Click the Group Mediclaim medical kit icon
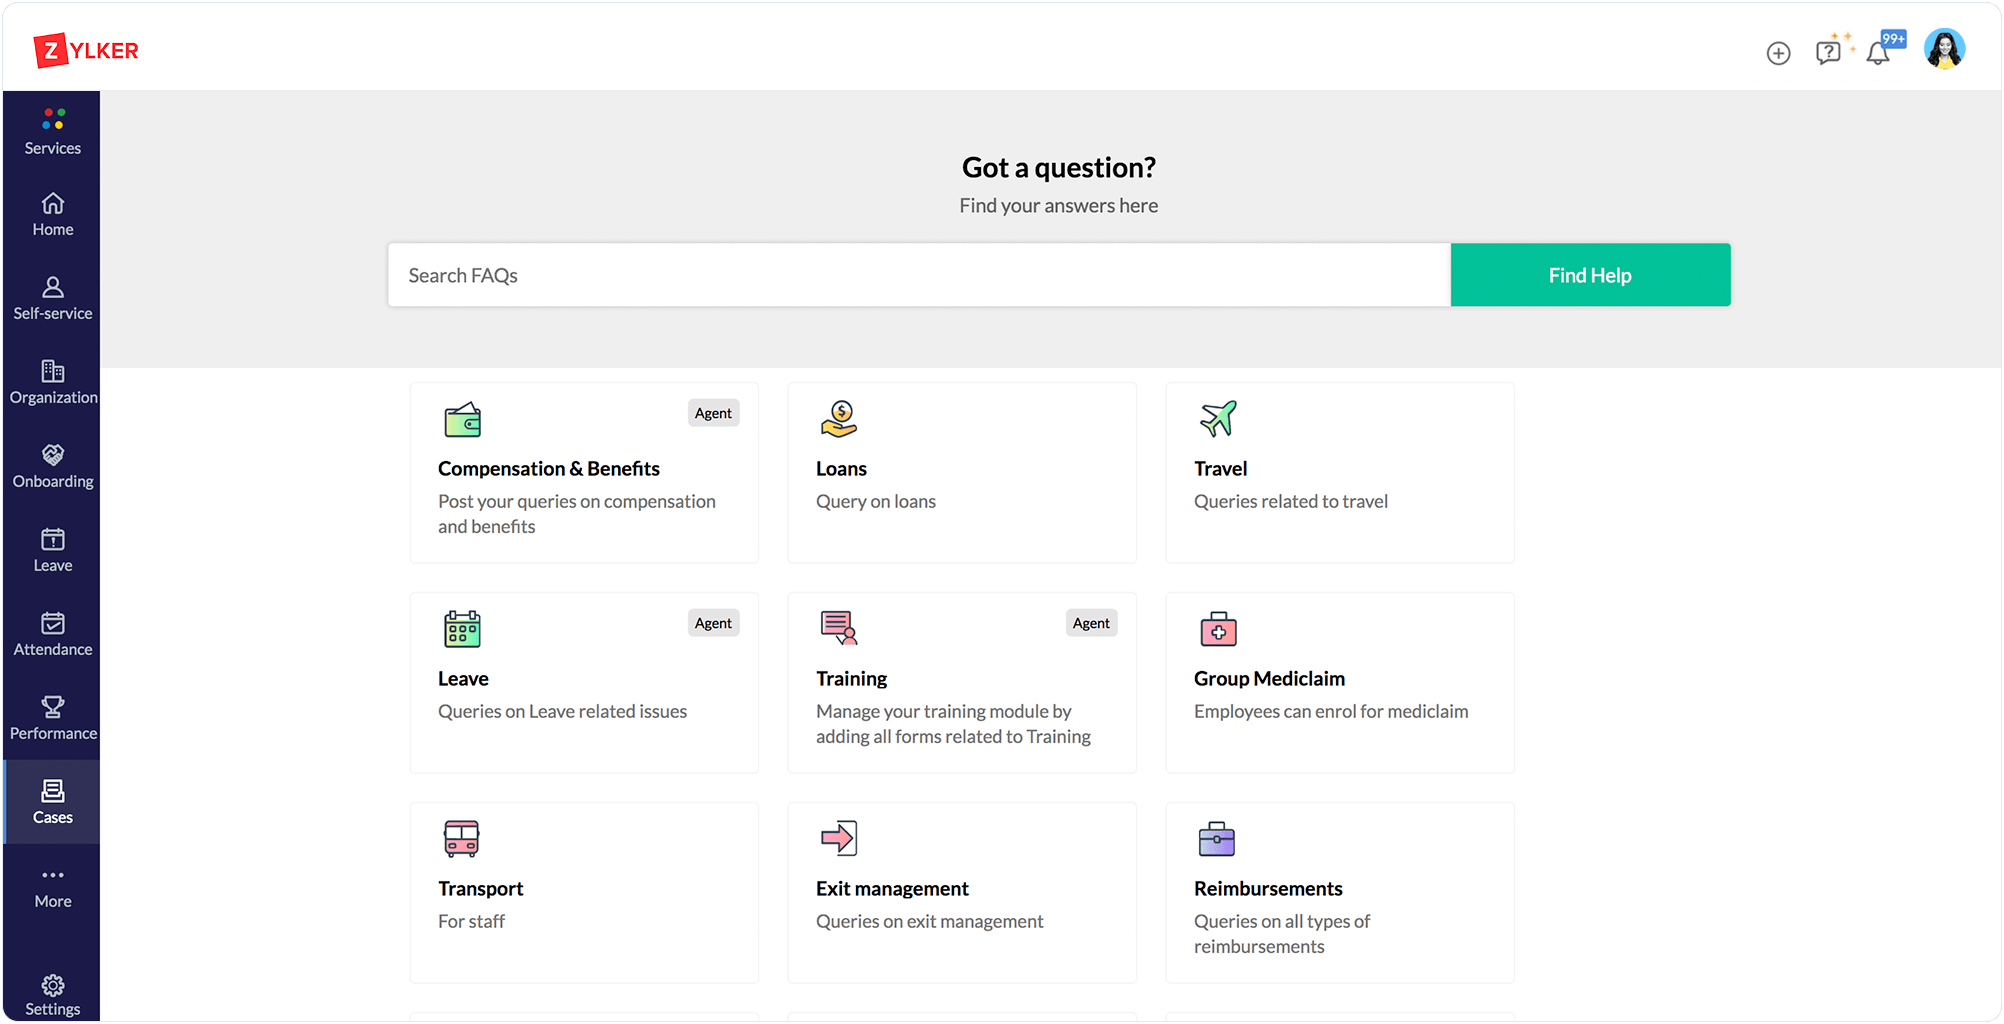The width and height of the screenshot is (2004, 1024). point(1218,629)
